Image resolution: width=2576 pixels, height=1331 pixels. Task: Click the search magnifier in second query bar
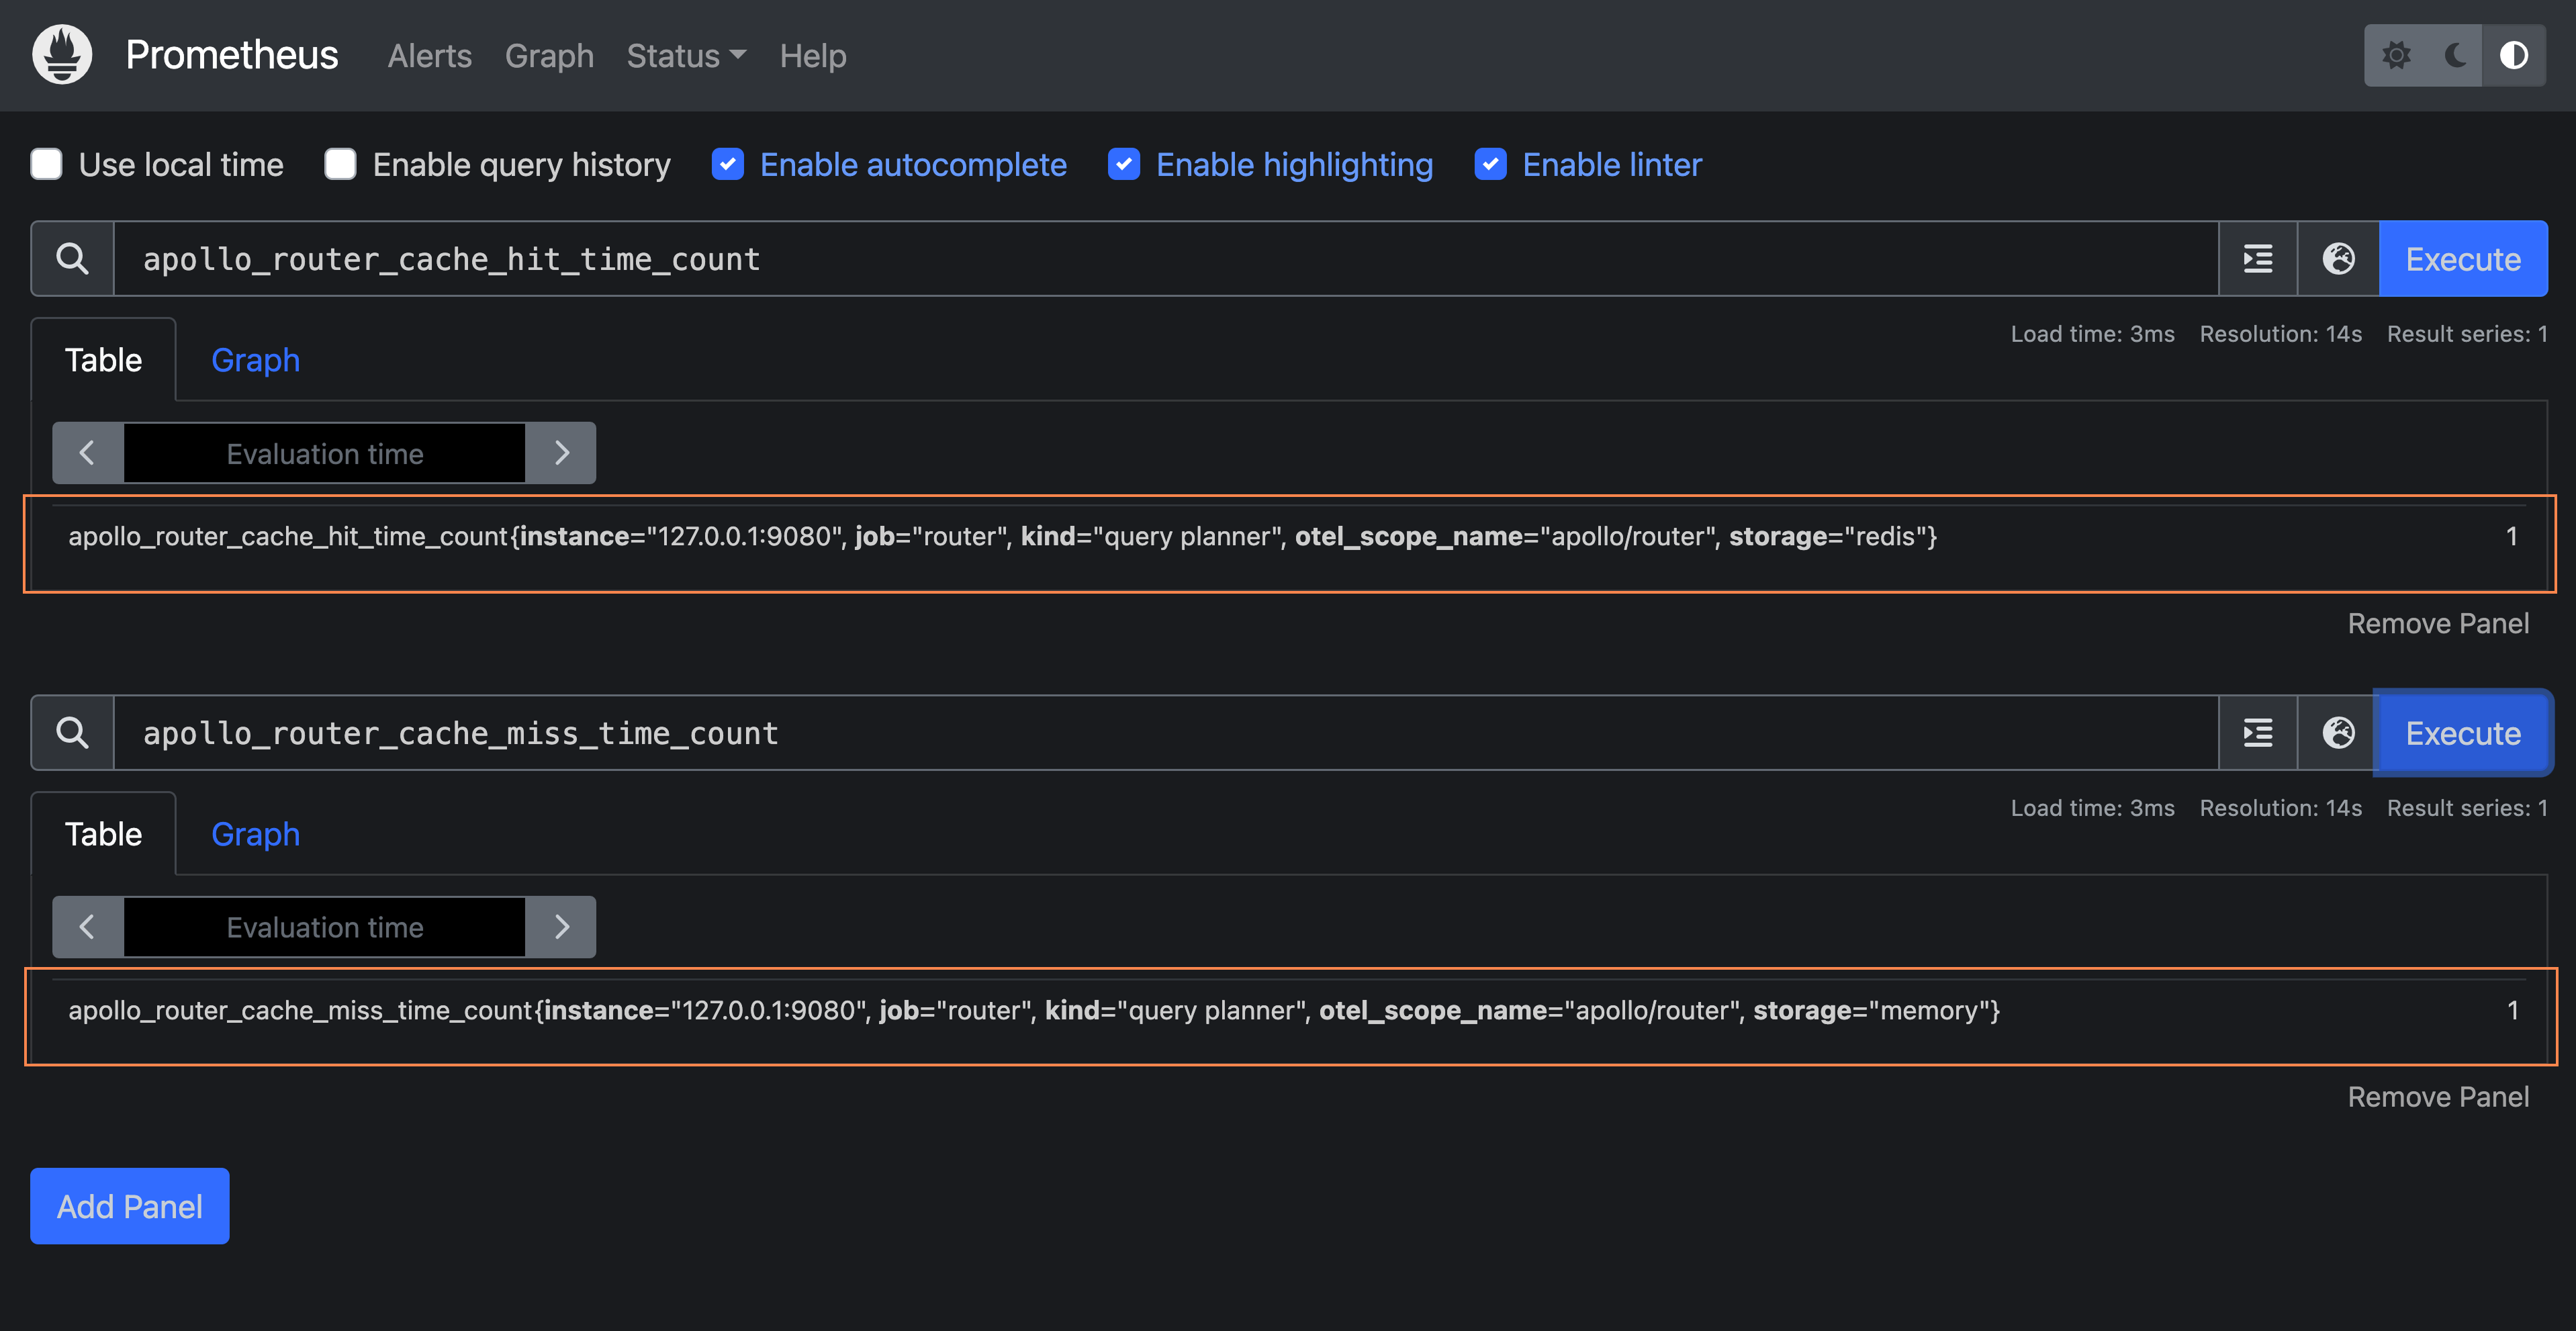71,733
